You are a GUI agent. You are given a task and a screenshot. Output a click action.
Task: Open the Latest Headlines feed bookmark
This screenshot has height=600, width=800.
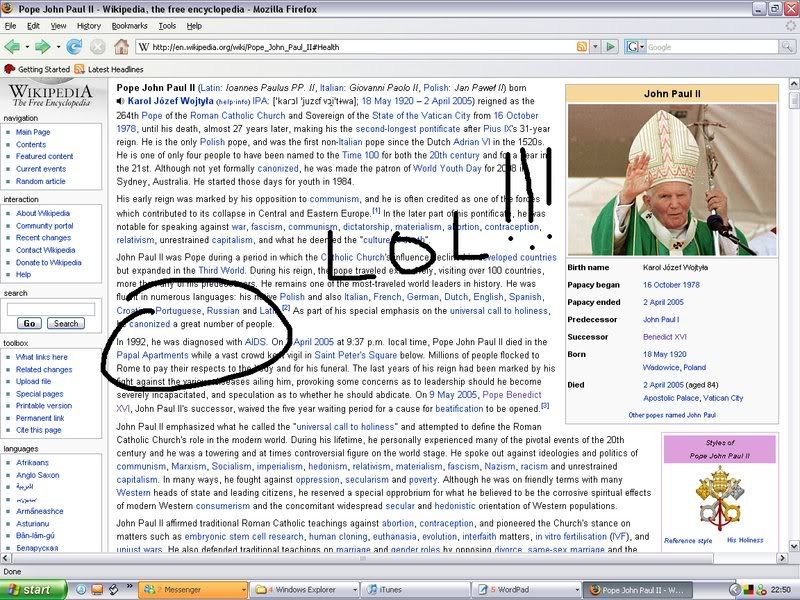pos(109,69)
